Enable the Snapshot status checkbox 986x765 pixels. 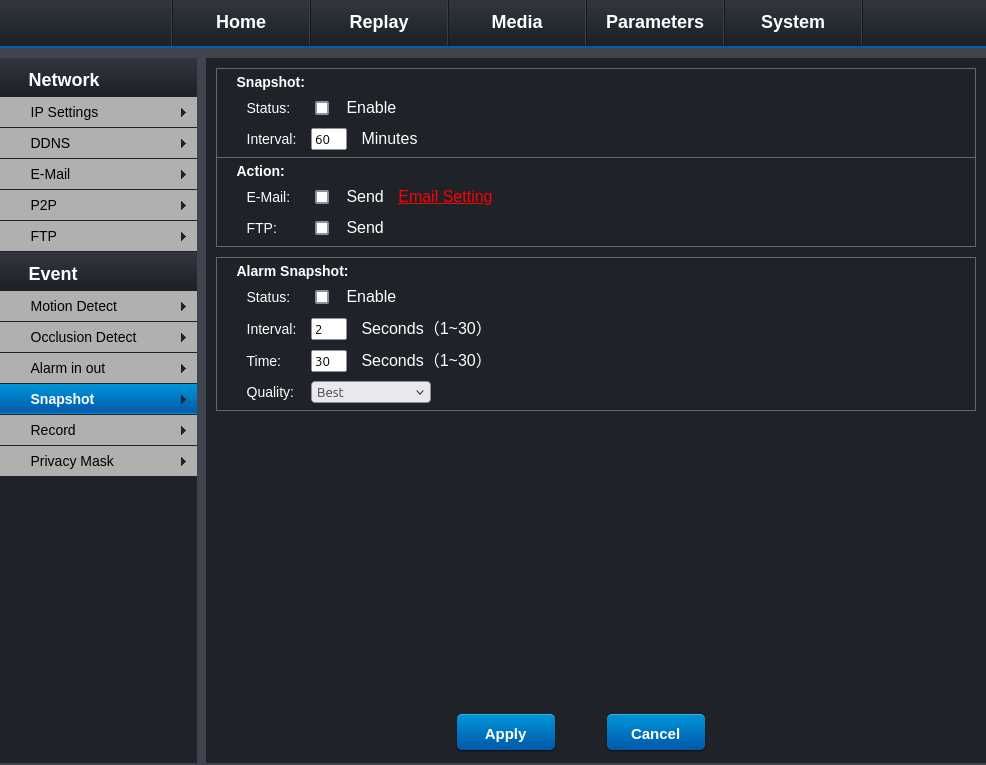[322, 108]
